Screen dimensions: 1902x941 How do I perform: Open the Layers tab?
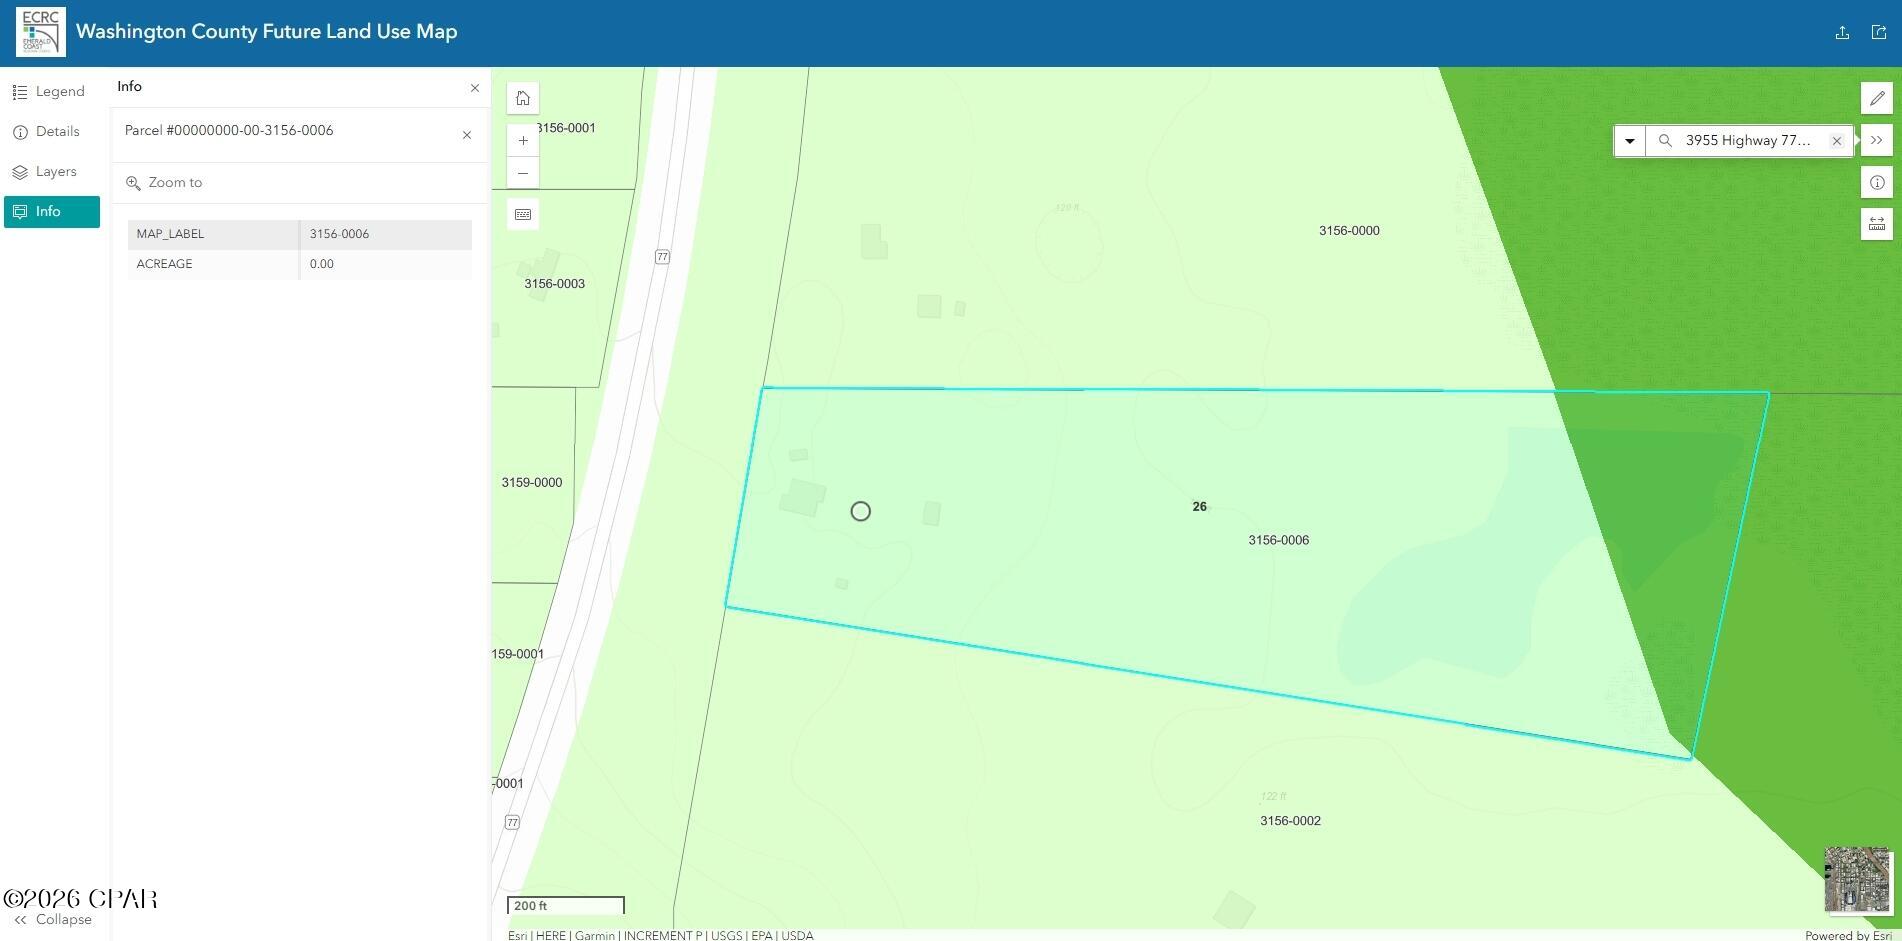pyautogui.click(x=50, y=172)
